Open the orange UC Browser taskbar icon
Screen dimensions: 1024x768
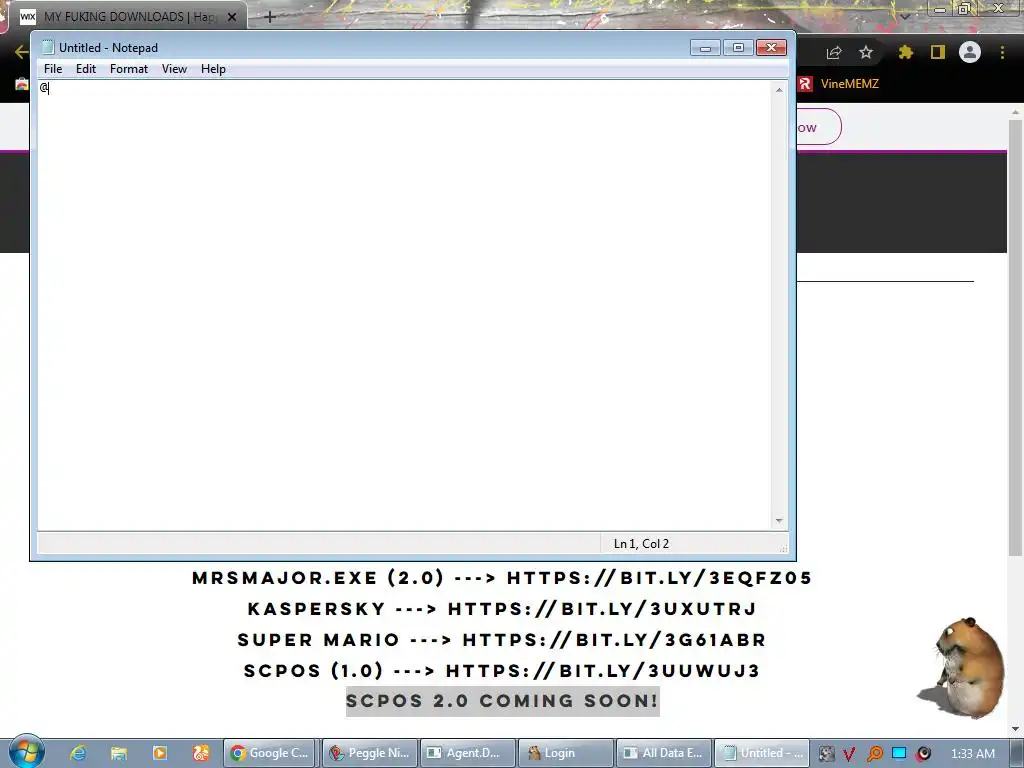click(200, 753)
